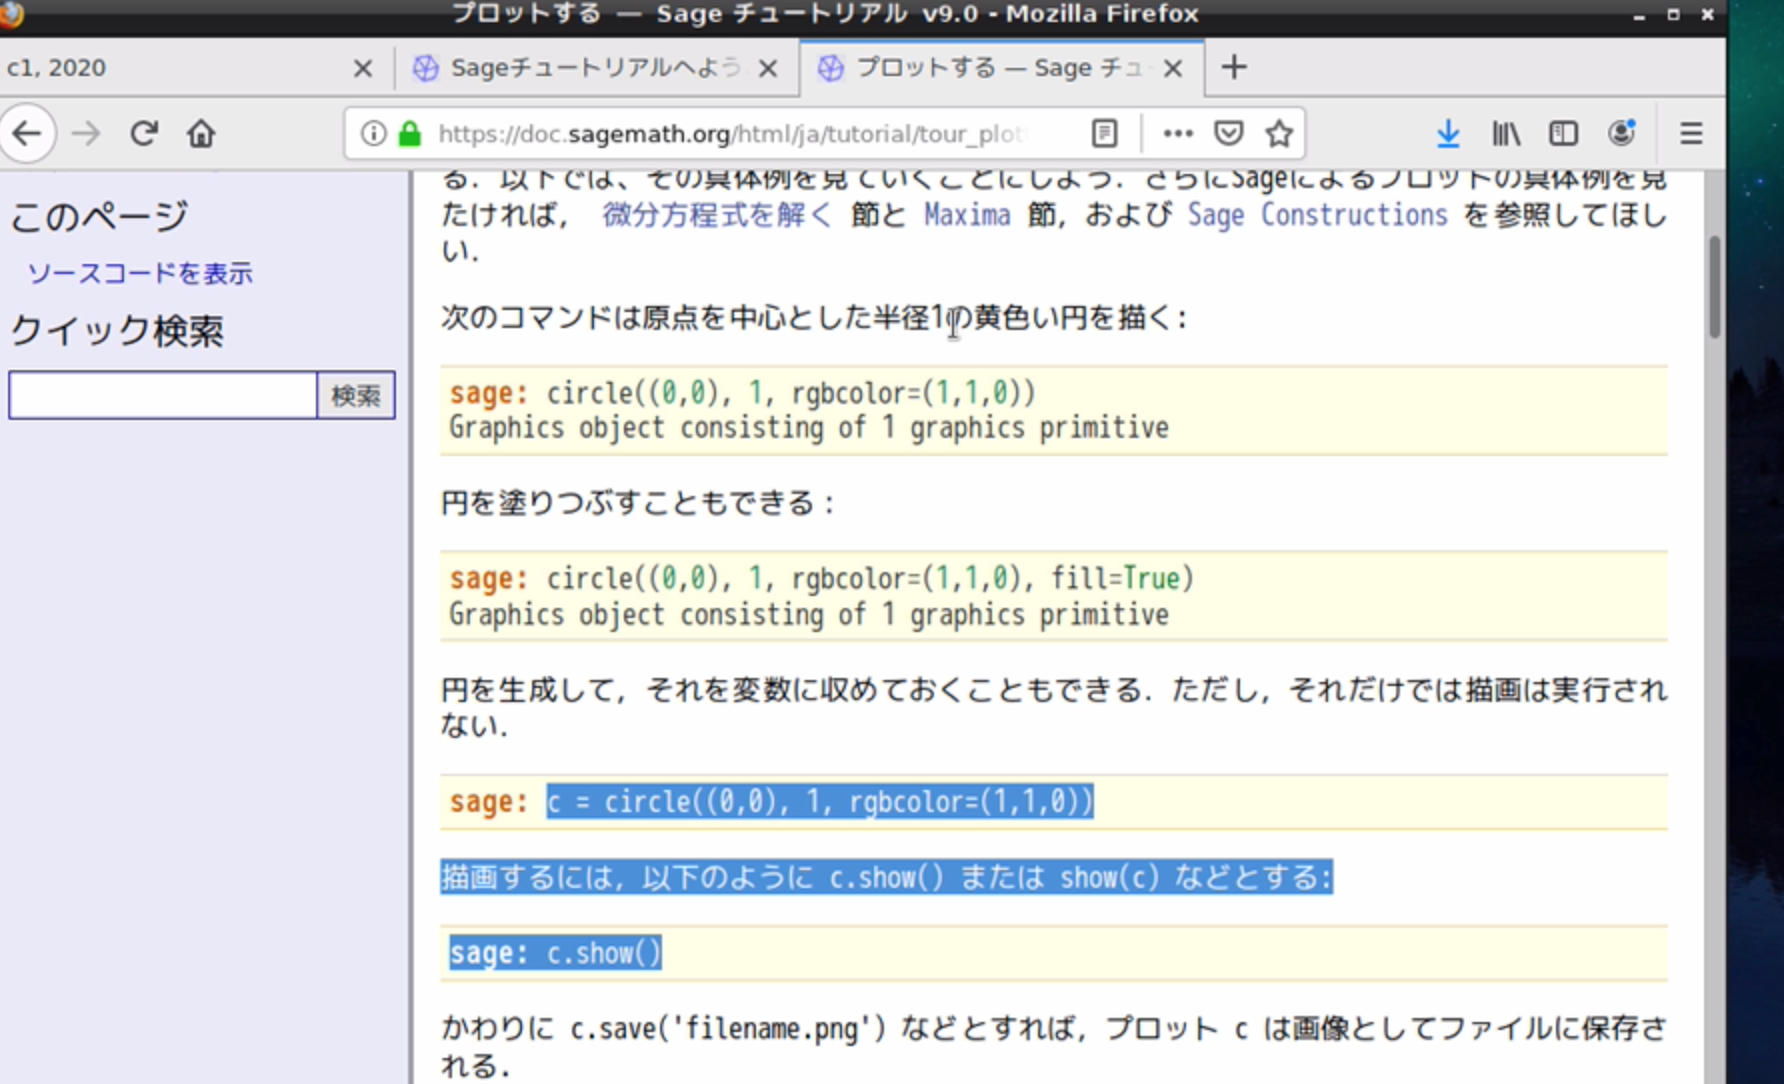
Task: Close the 'c1, 2020' tab
Action: [363, 68]
